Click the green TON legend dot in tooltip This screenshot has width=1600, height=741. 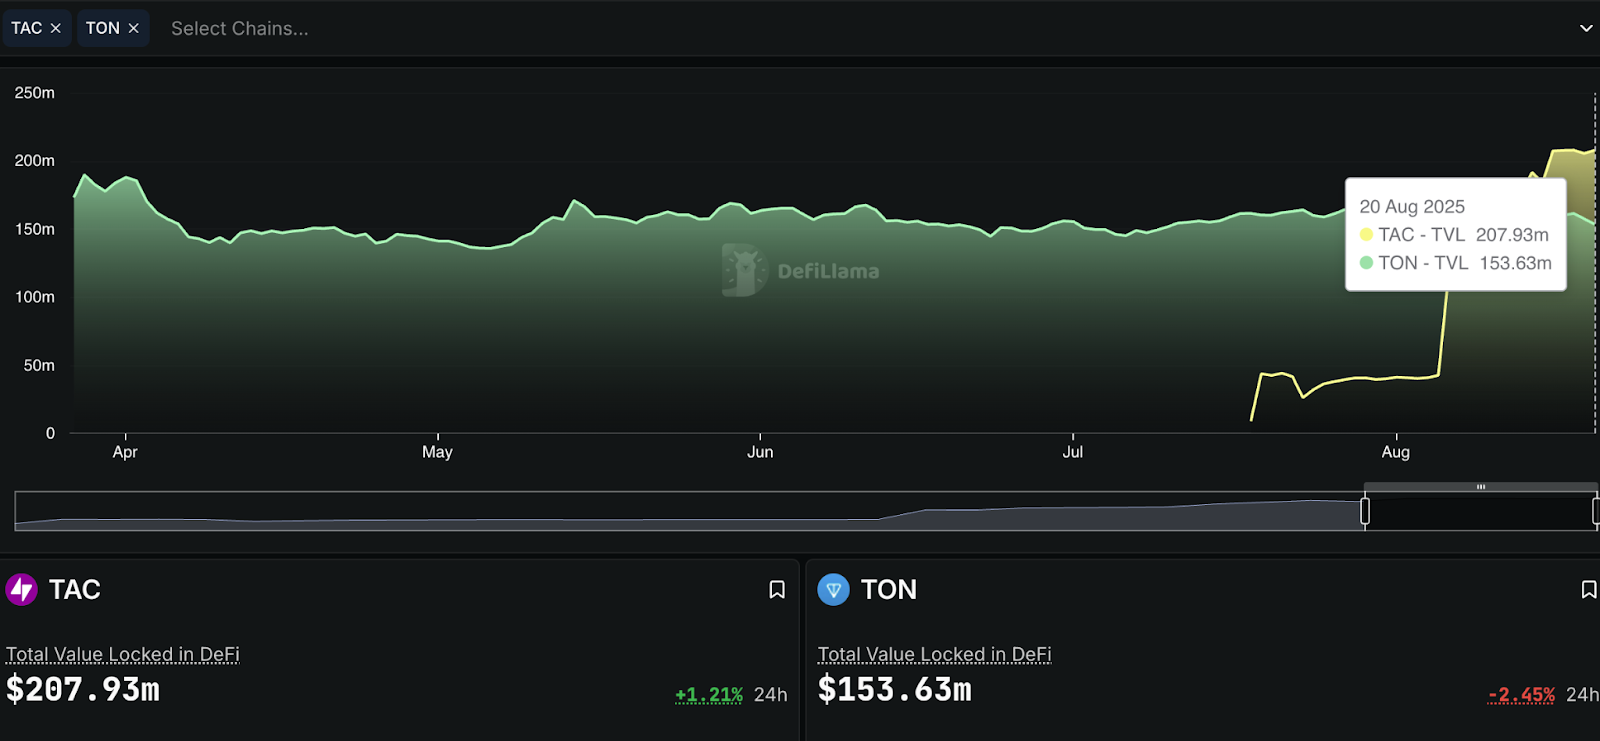(1366, 263)
